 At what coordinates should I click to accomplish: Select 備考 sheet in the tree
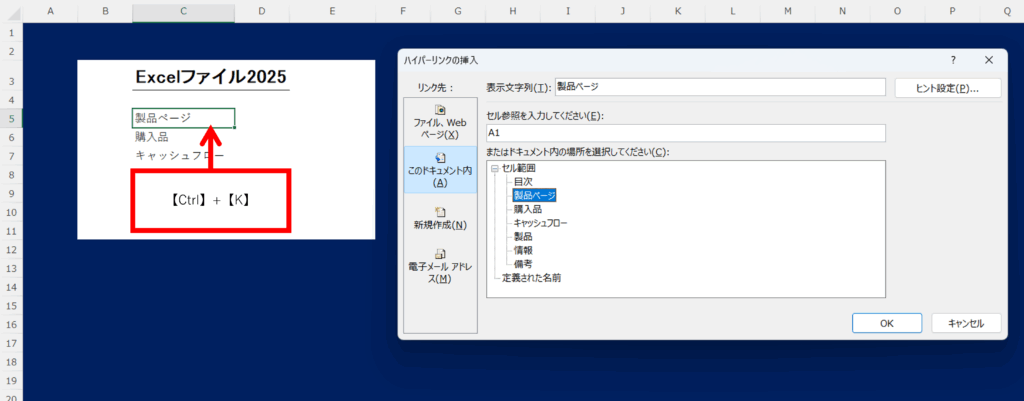523,264
